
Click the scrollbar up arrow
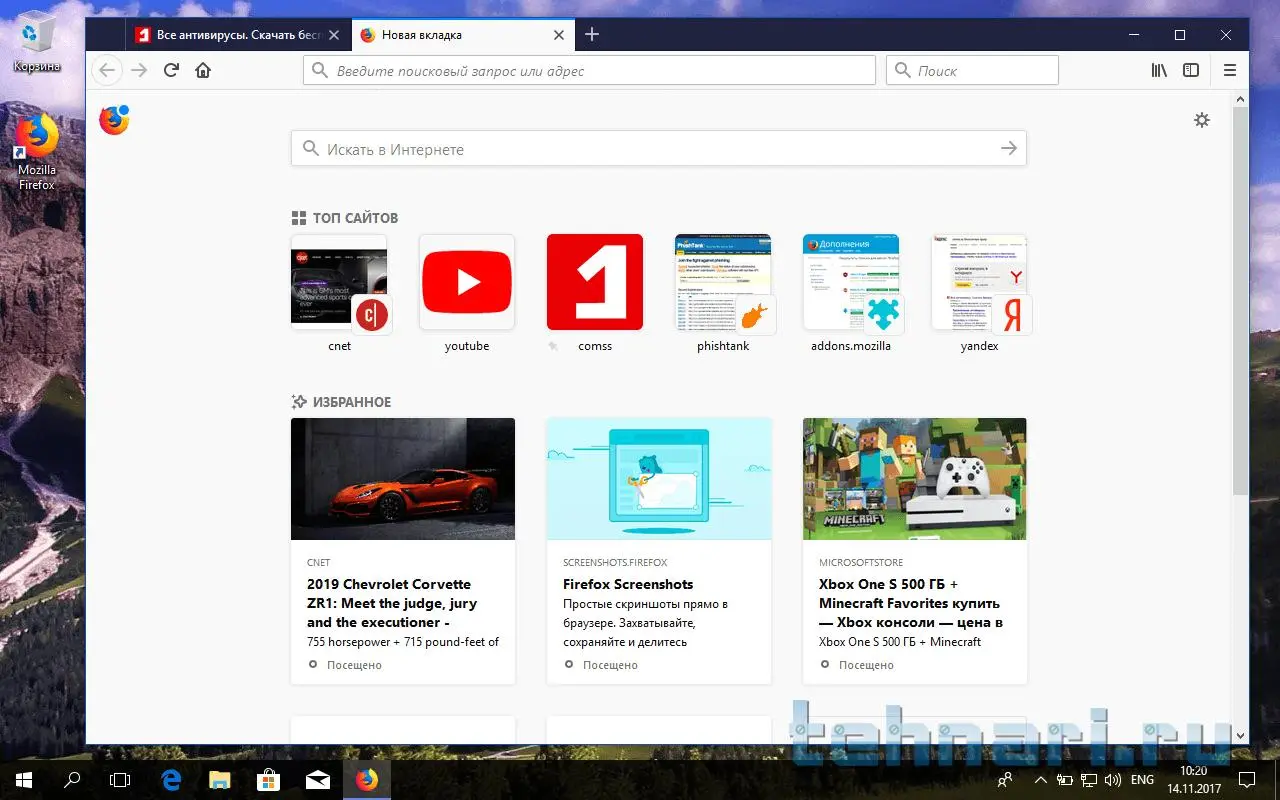(x=1240, y=99)
